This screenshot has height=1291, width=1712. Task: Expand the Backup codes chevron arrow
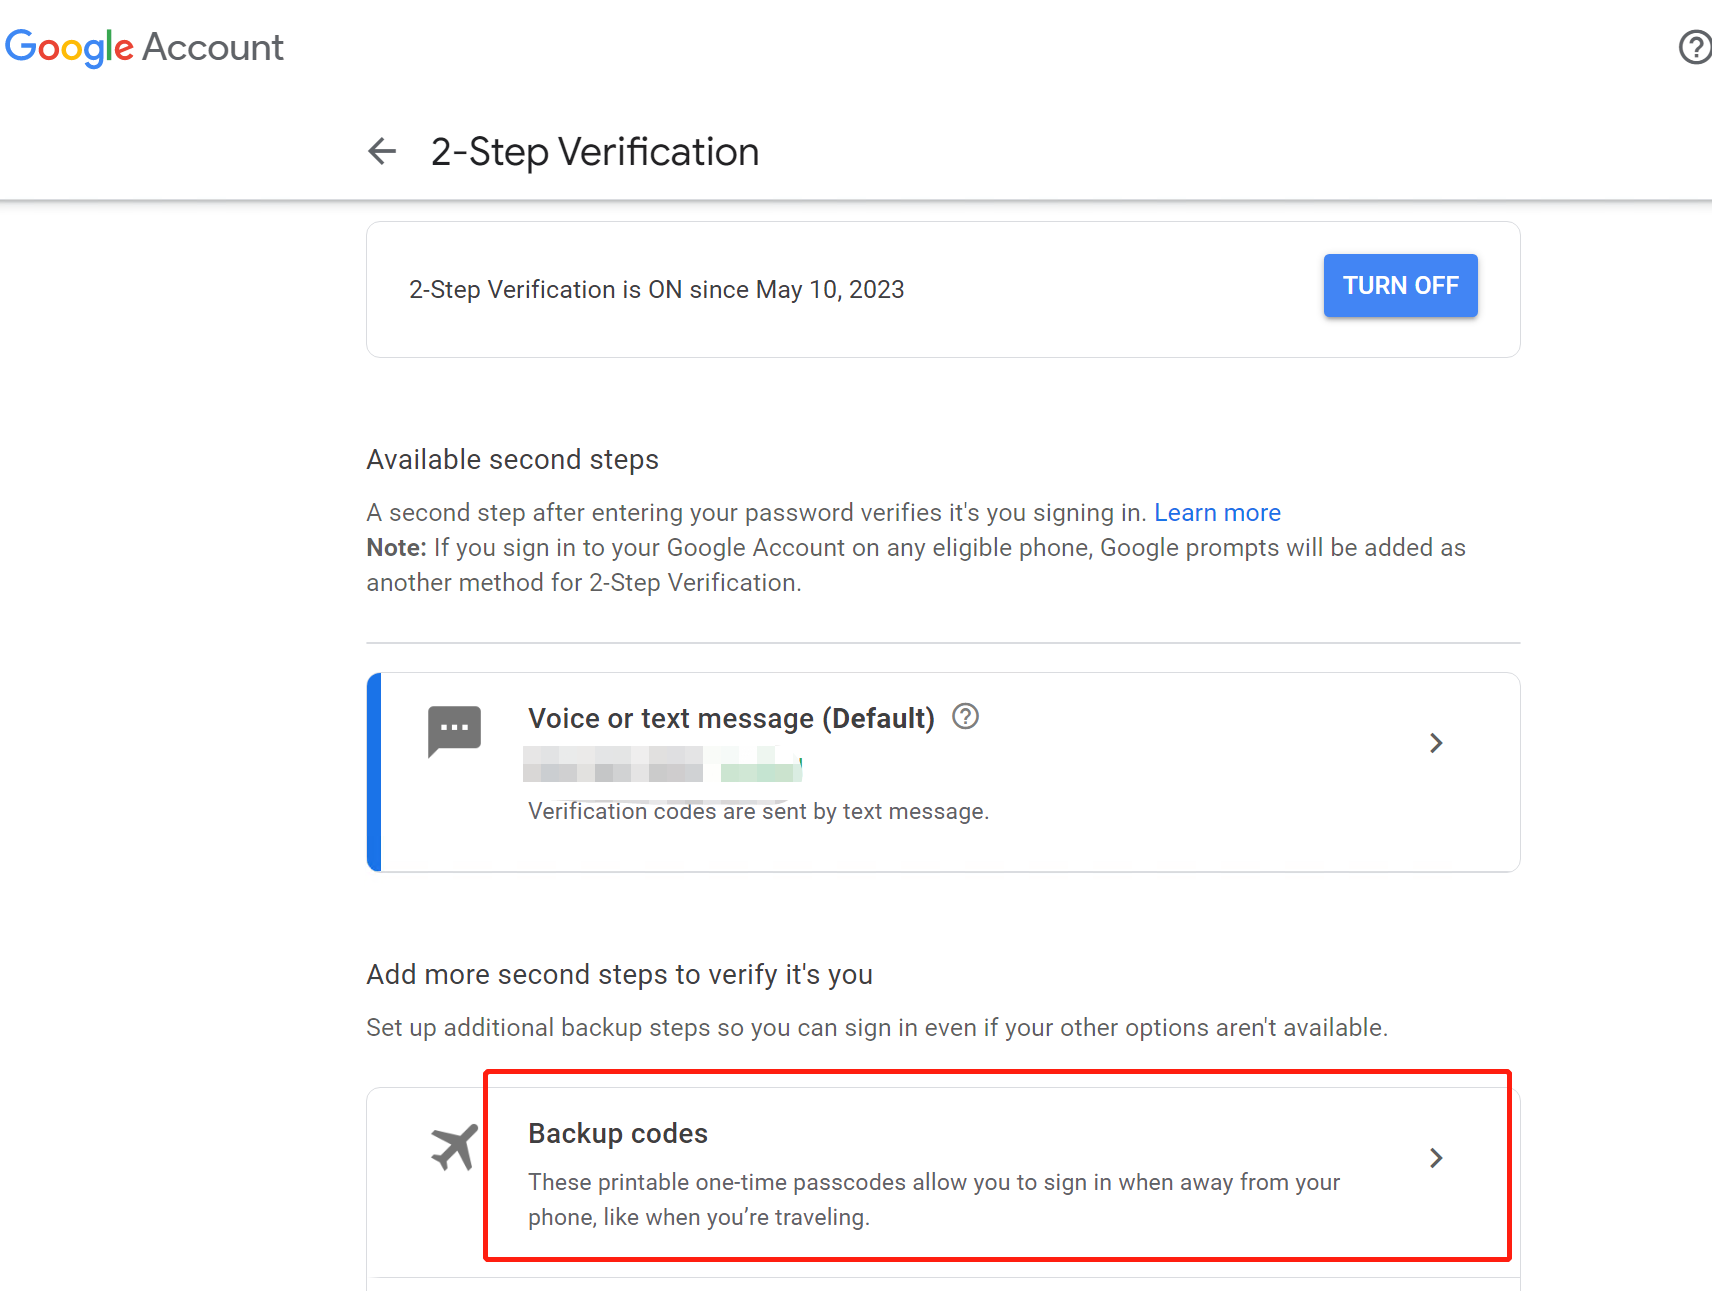coord(1436,1158)
